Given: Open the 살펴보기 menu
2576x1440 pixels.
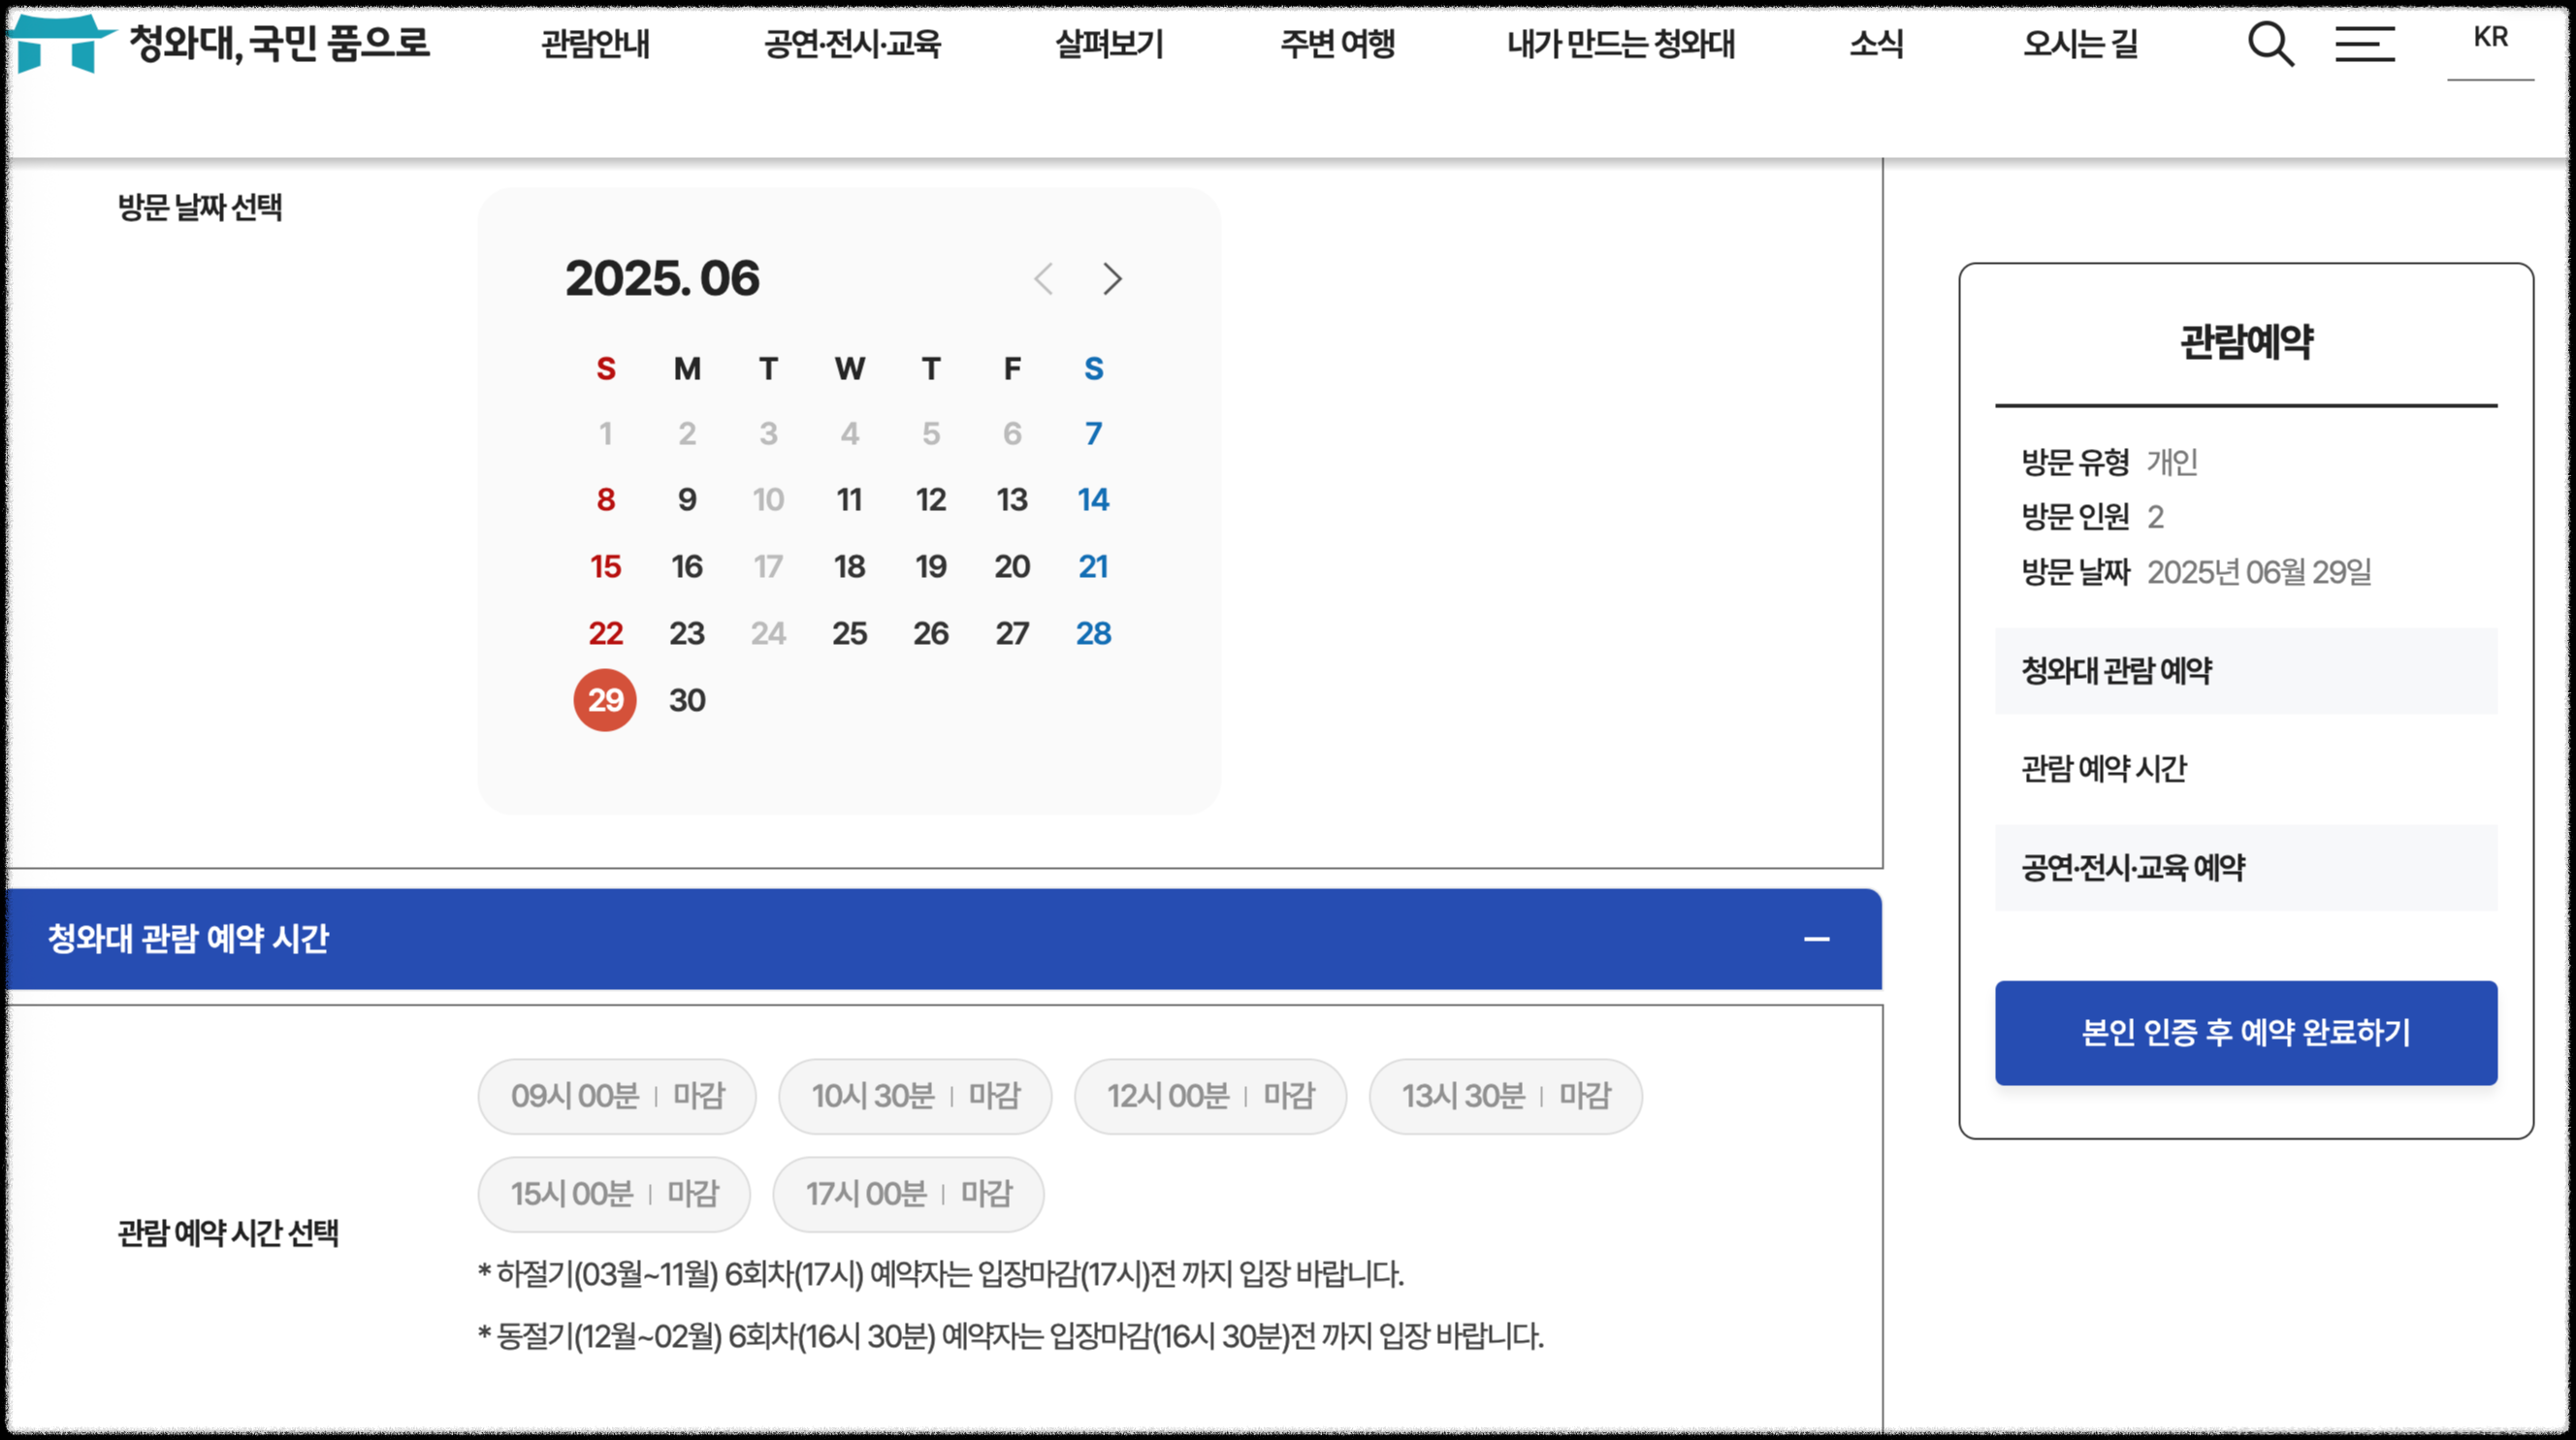Looking at the screenshot, I should [1110, 44].
